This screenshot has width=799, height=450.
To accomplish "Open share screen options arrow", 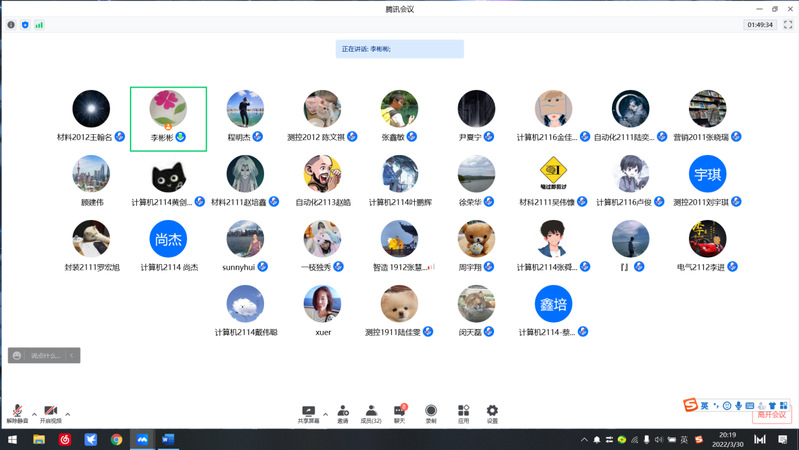I will point(325,413).
